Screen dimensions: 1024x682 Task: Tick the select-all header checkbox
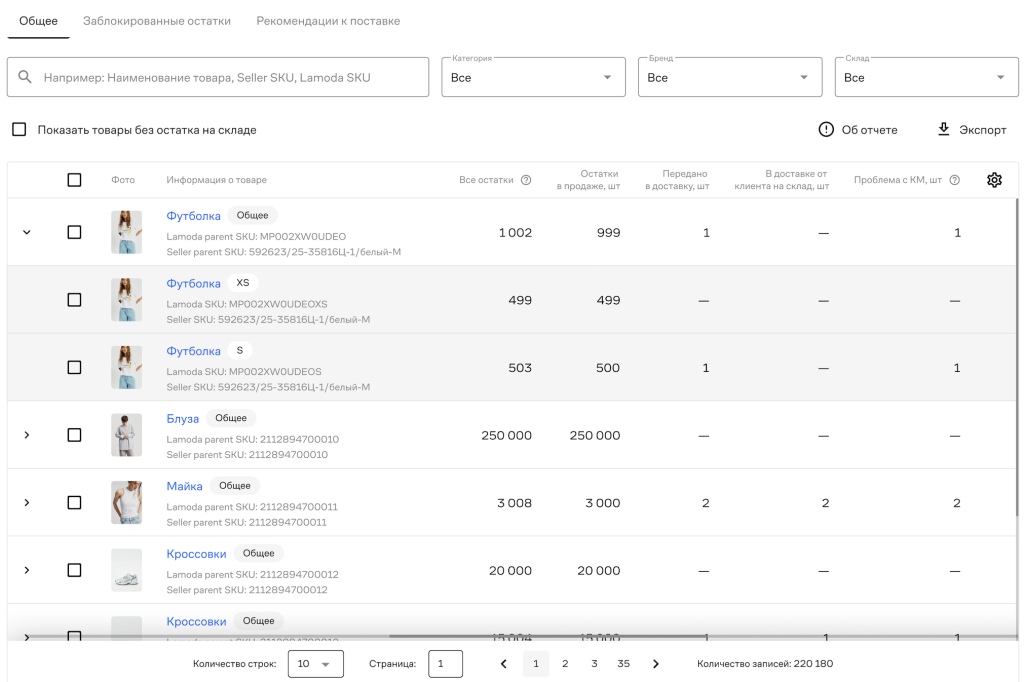click(74, 180)
